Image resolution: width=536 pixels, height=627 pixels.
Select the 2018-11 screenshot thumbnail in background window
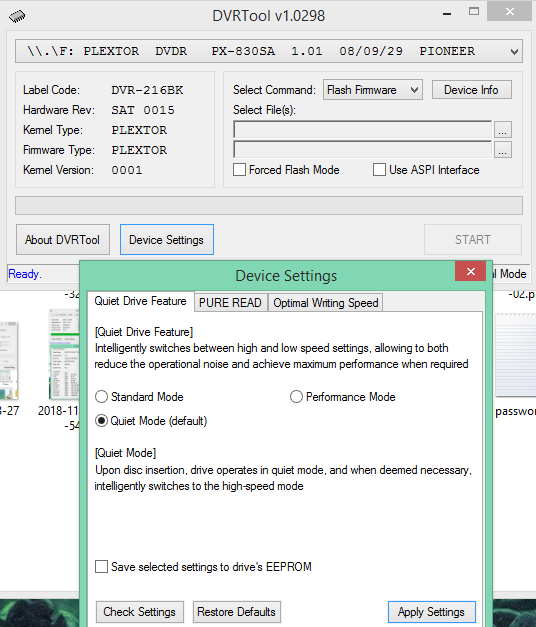tap(64, 354)
